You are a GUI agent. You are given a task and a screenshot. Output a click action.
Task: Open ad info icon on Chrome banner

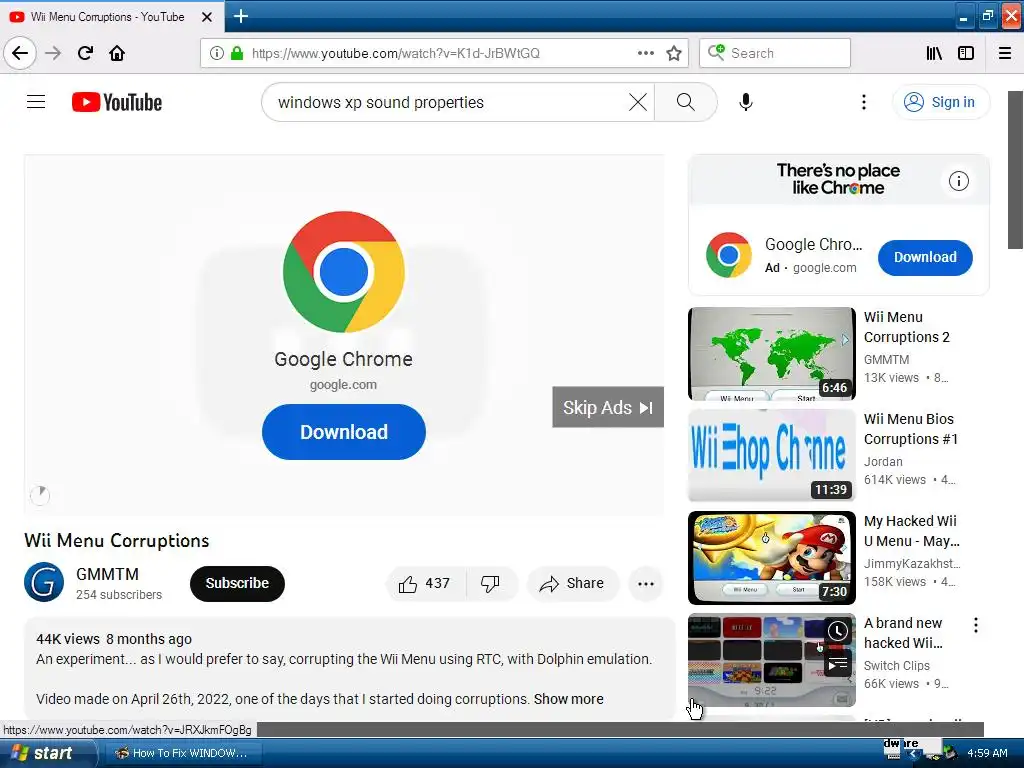coord(958,181)
